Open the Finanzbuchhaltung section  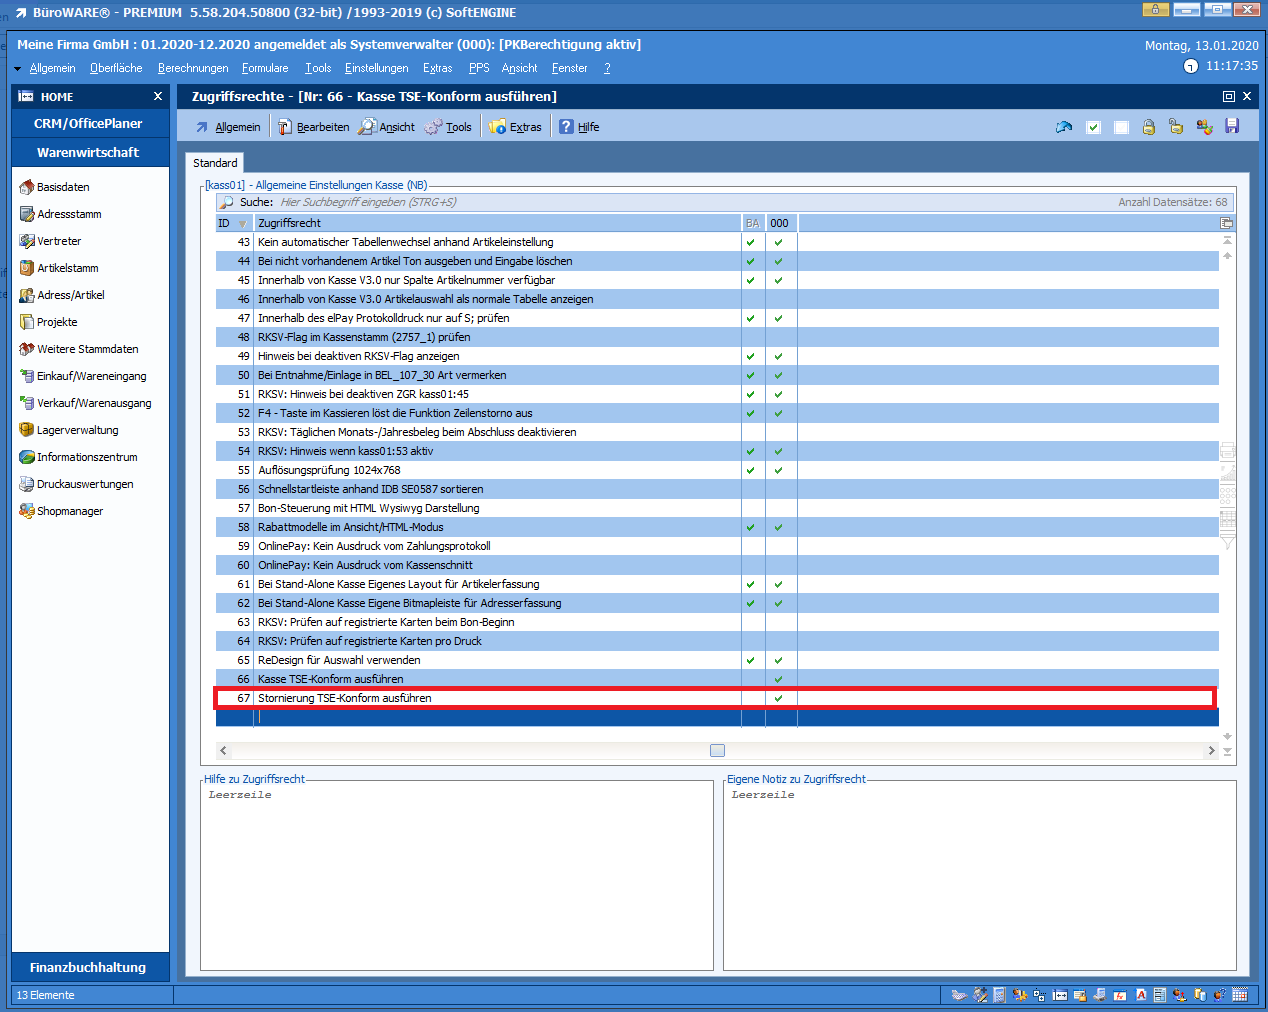[x=88, y=967]
